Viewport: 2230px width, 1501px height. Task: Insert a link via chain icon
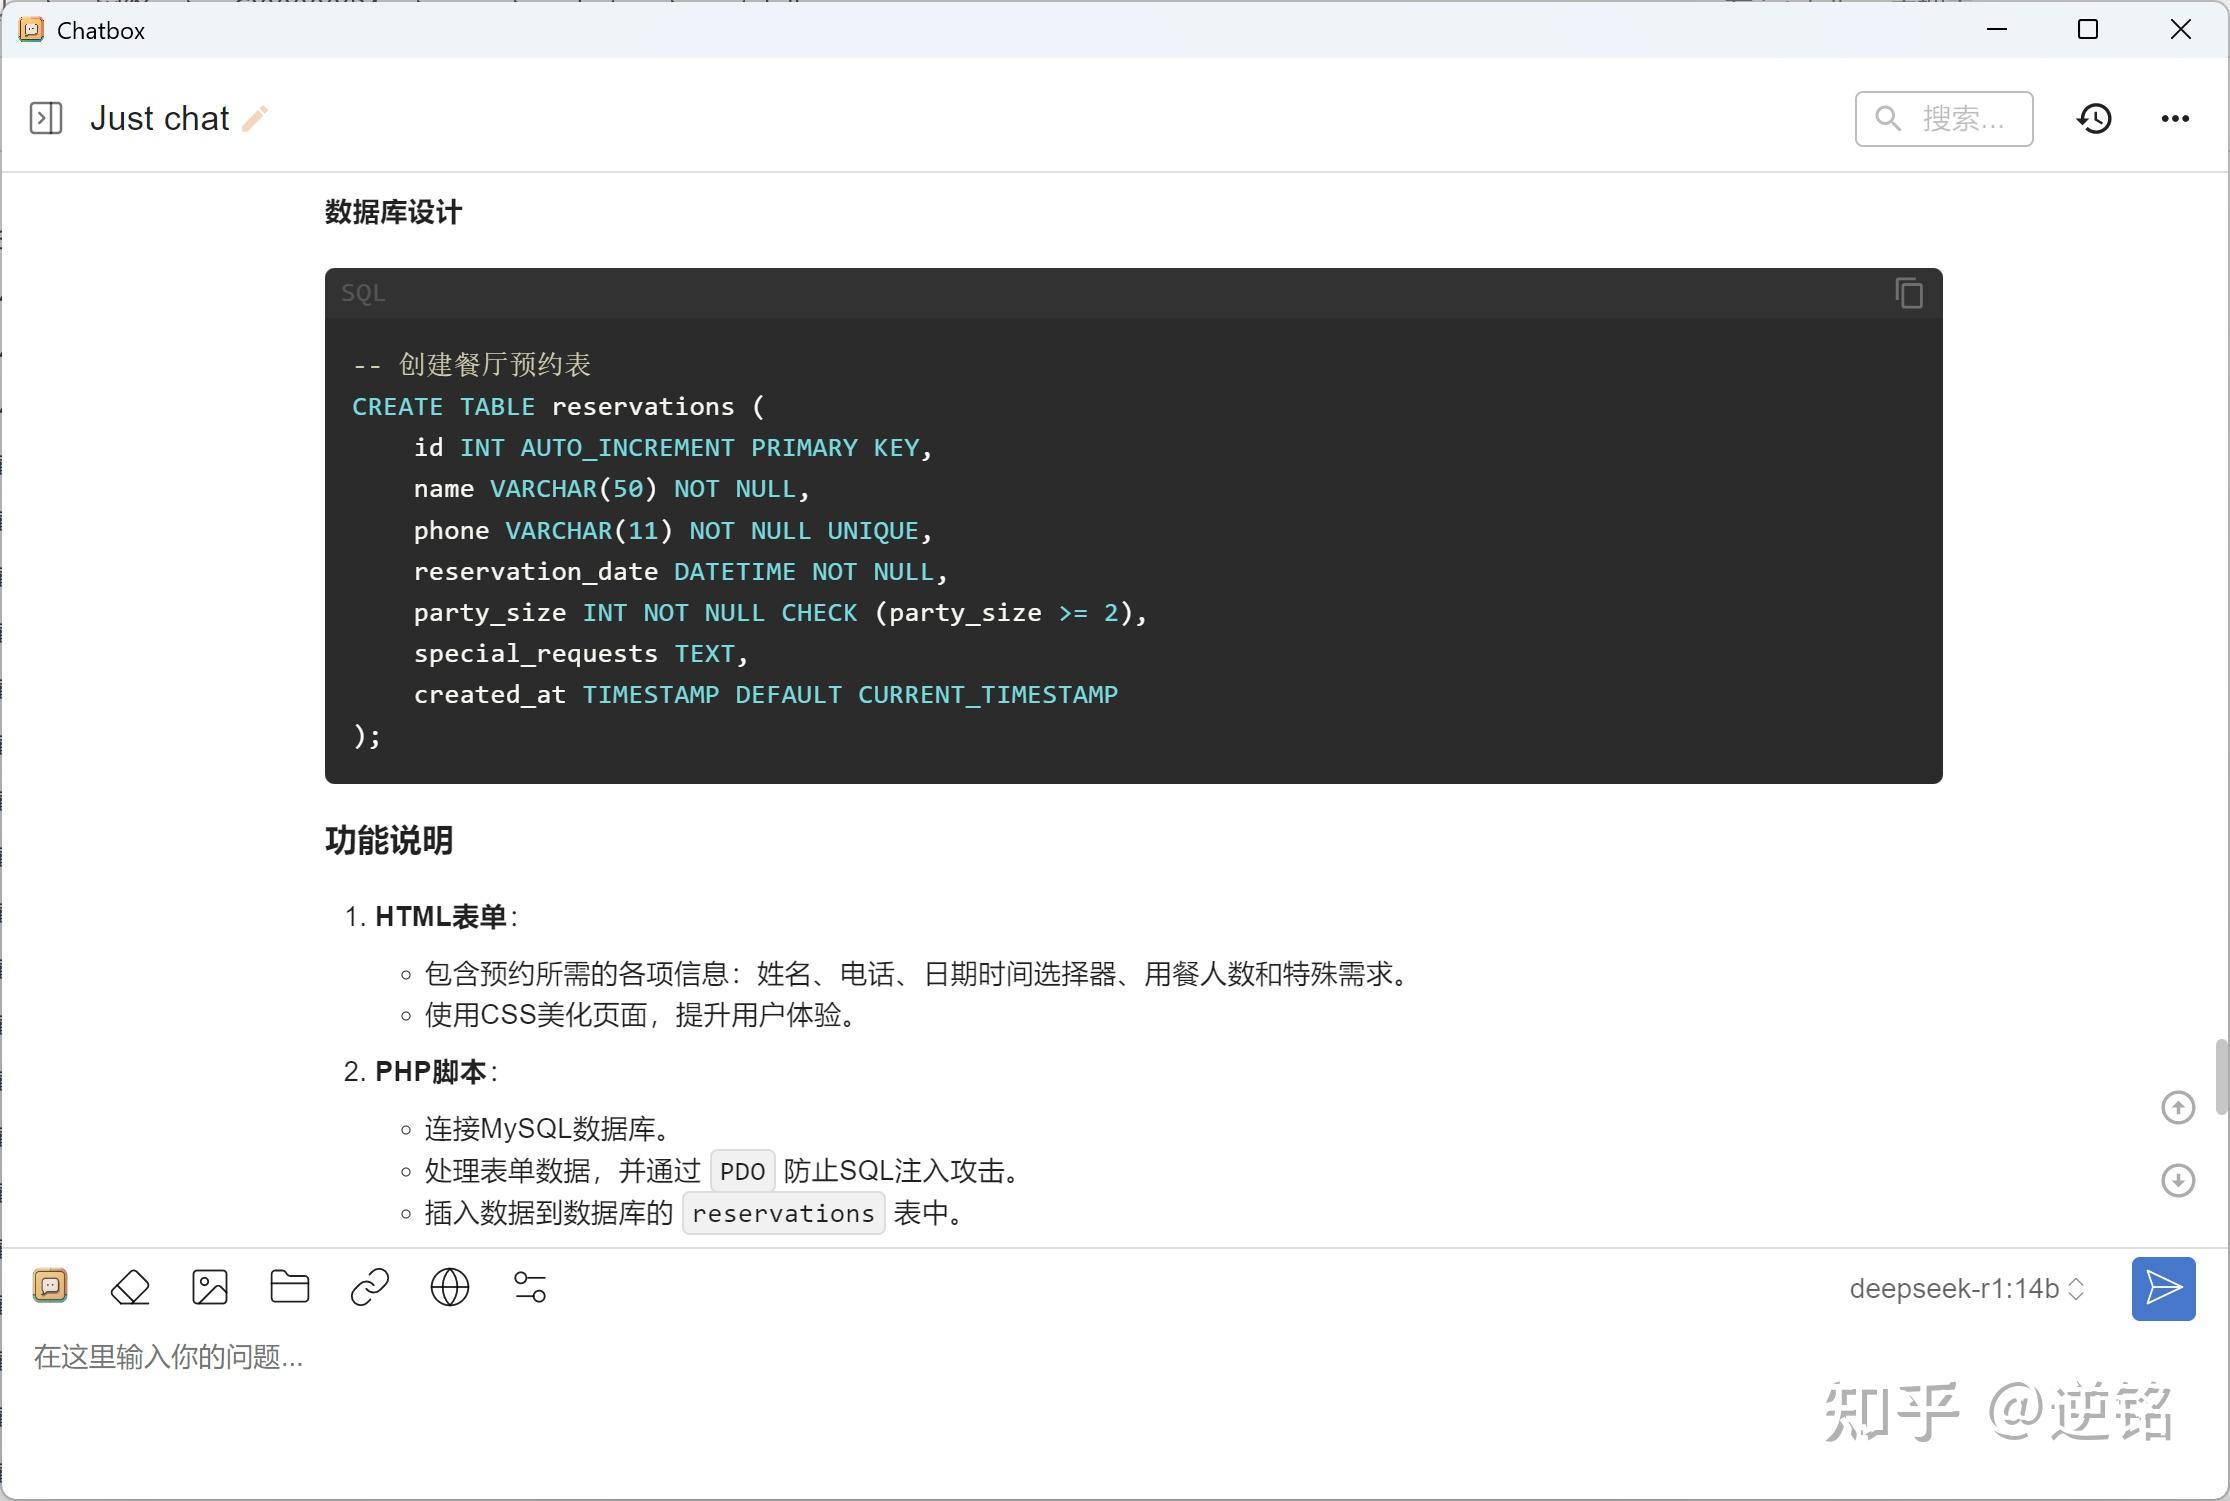[370, 1287]
